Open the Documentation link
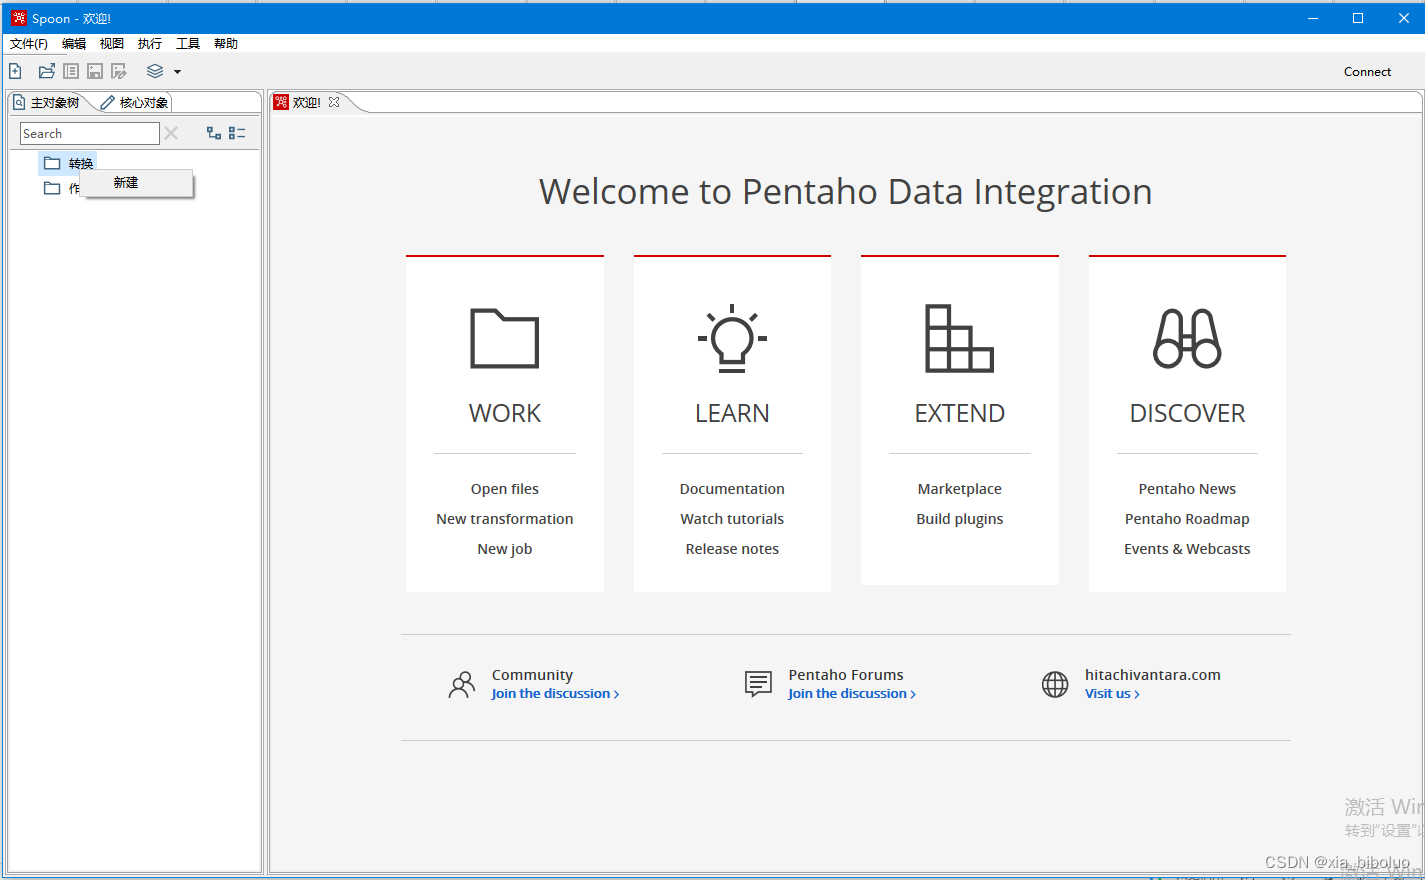This screenshot has width=1425, height=880. click(732, 489)
